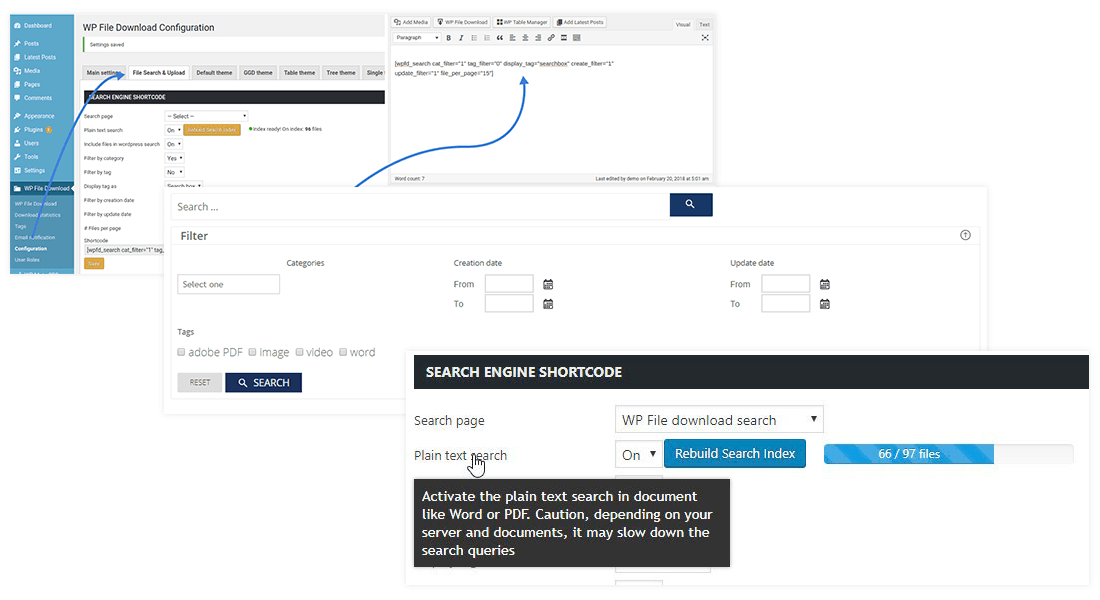
Task: Expand the Categories Select one dropdown
Action: [x=229, y=284]
